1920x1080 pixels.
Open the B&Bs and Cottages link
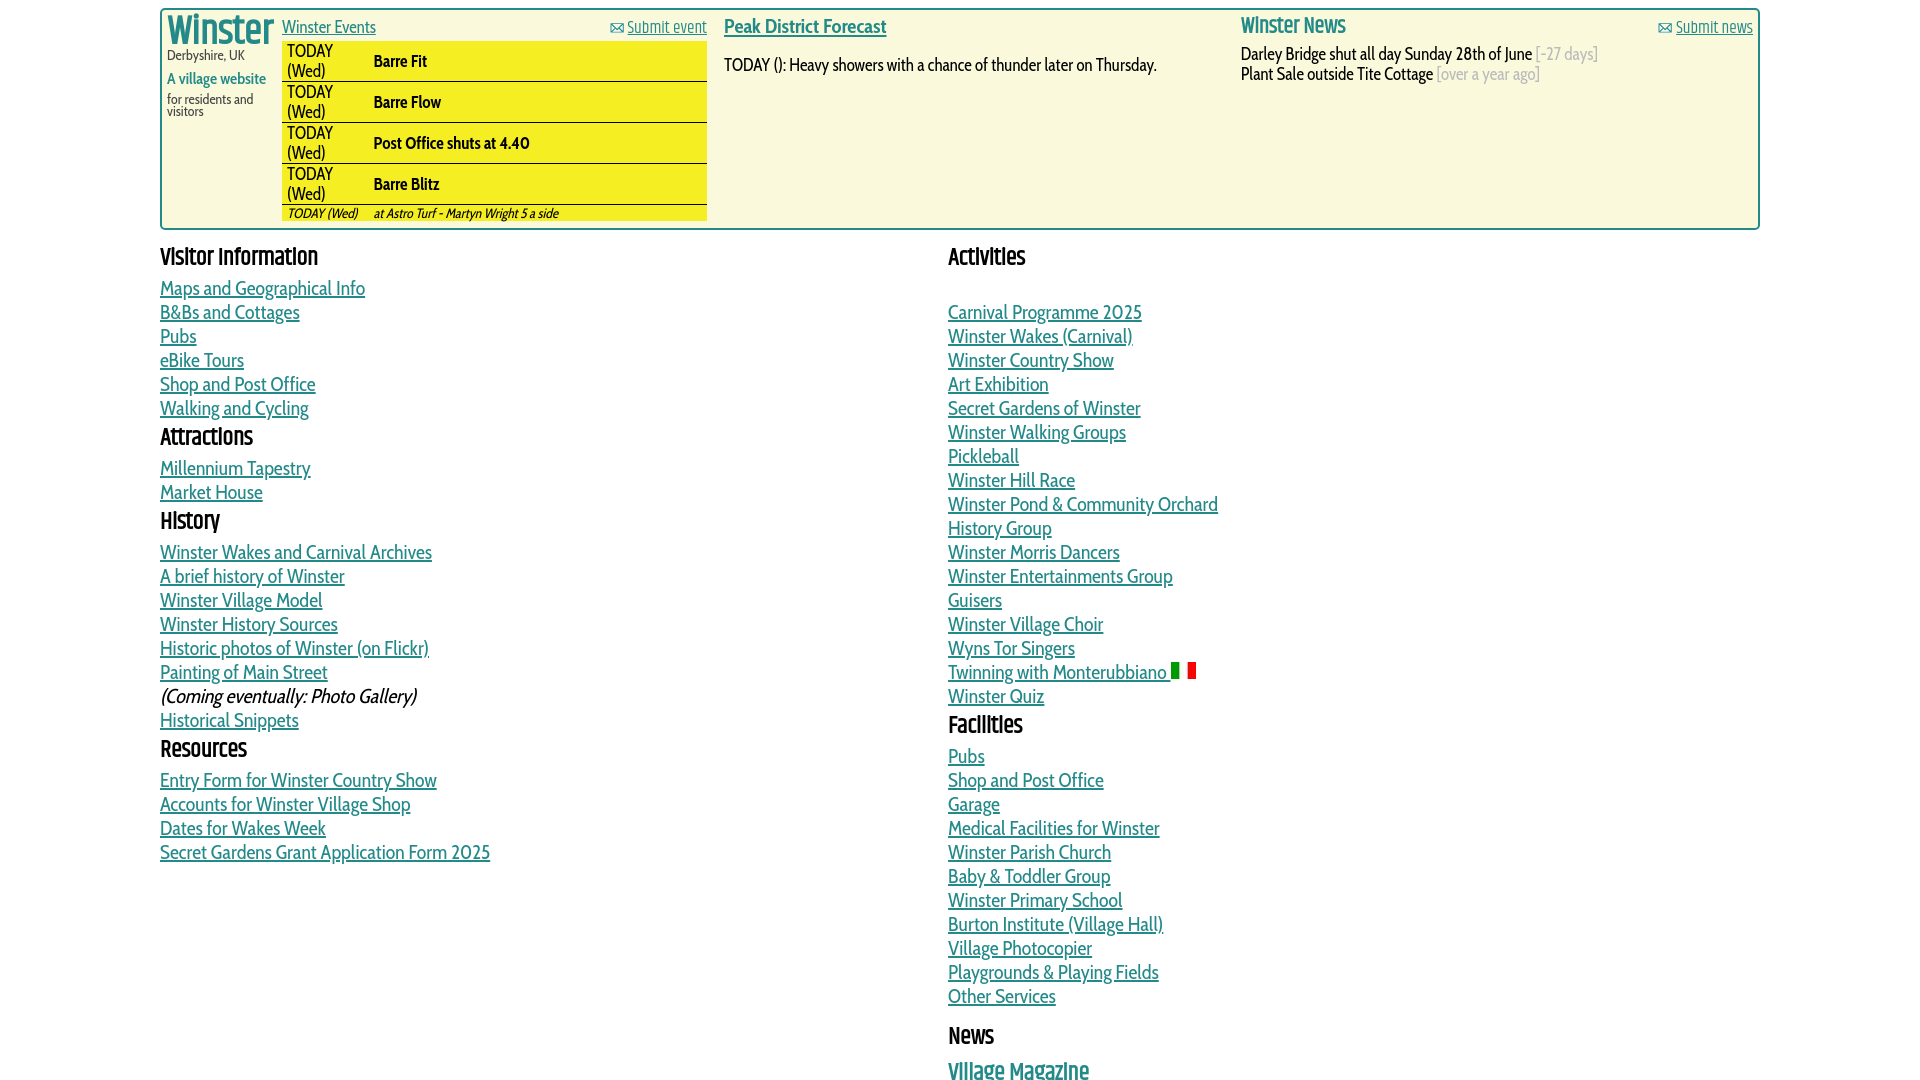[x=230, y=312]
